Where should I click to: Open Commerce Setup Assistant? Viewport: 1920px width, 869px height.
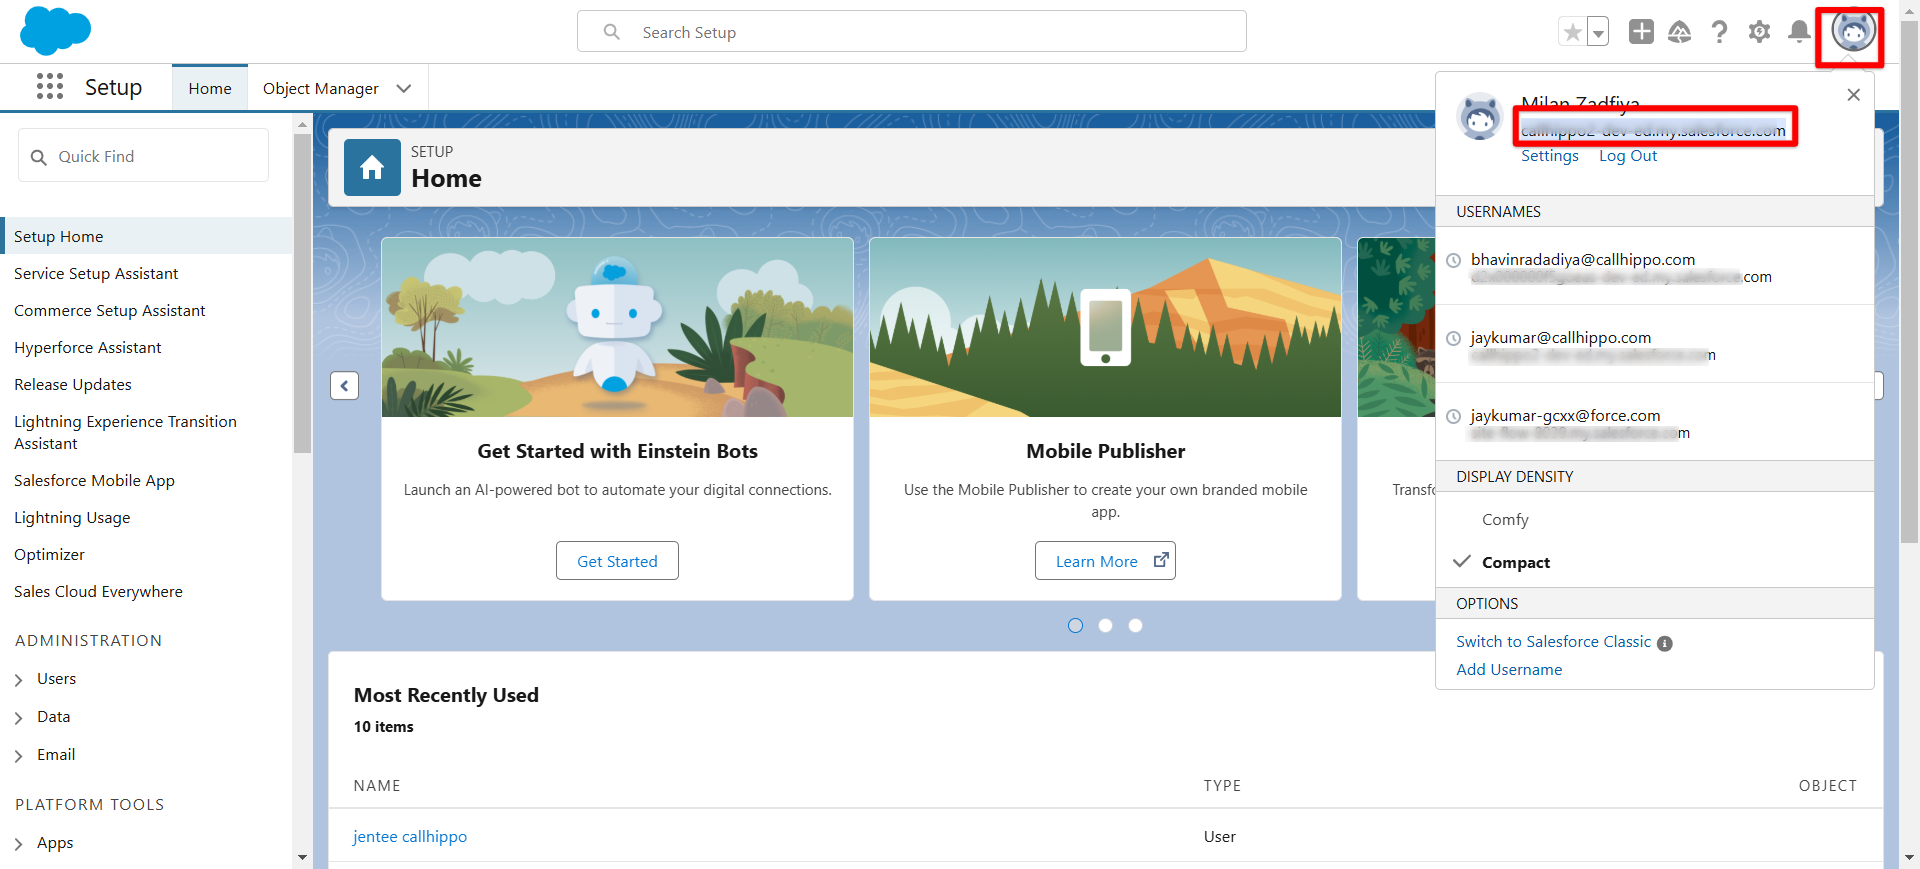click(109, 310)
